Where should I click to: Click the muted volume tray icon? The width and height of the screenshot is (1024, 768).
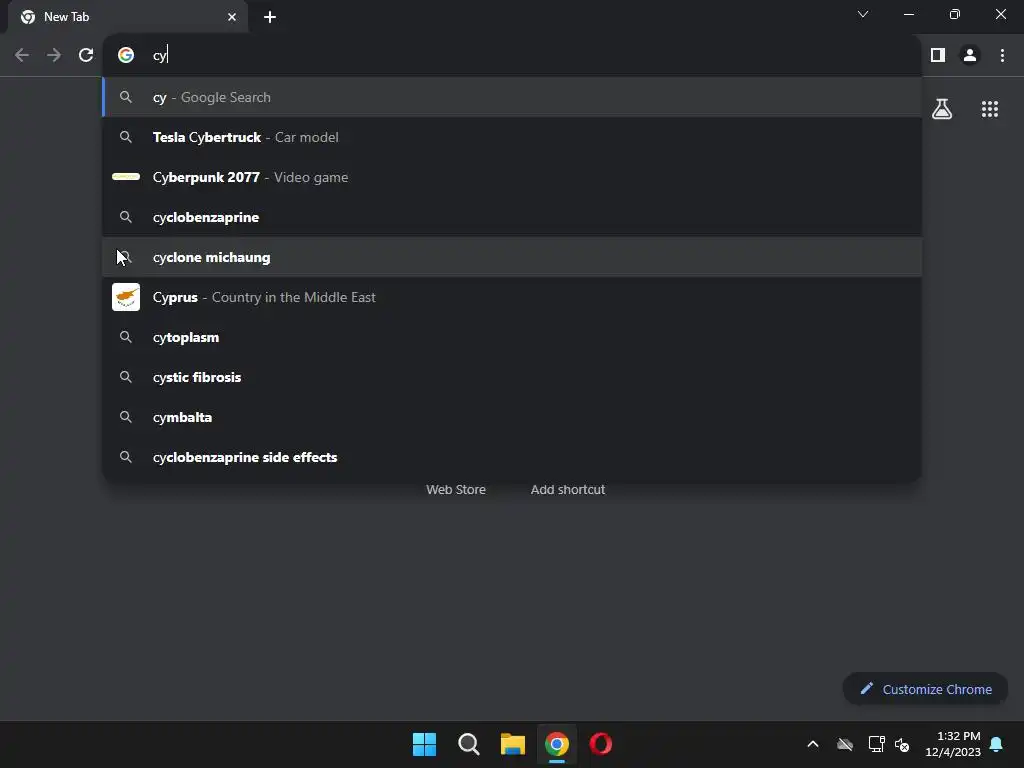pyautogui.click(x=902, y=744)
